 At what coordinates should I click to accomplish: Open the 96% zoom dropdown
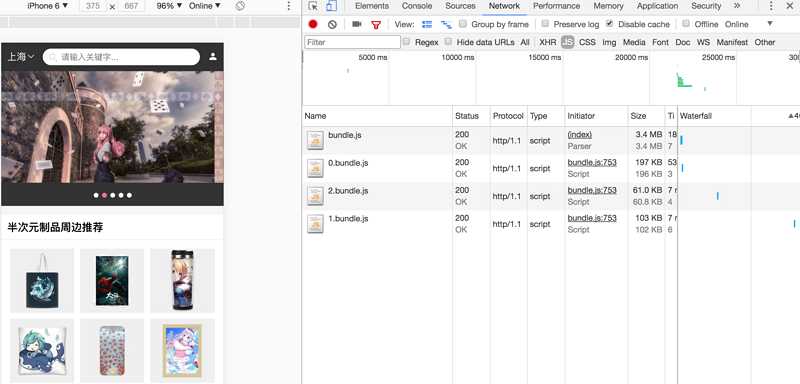[169, 6]
